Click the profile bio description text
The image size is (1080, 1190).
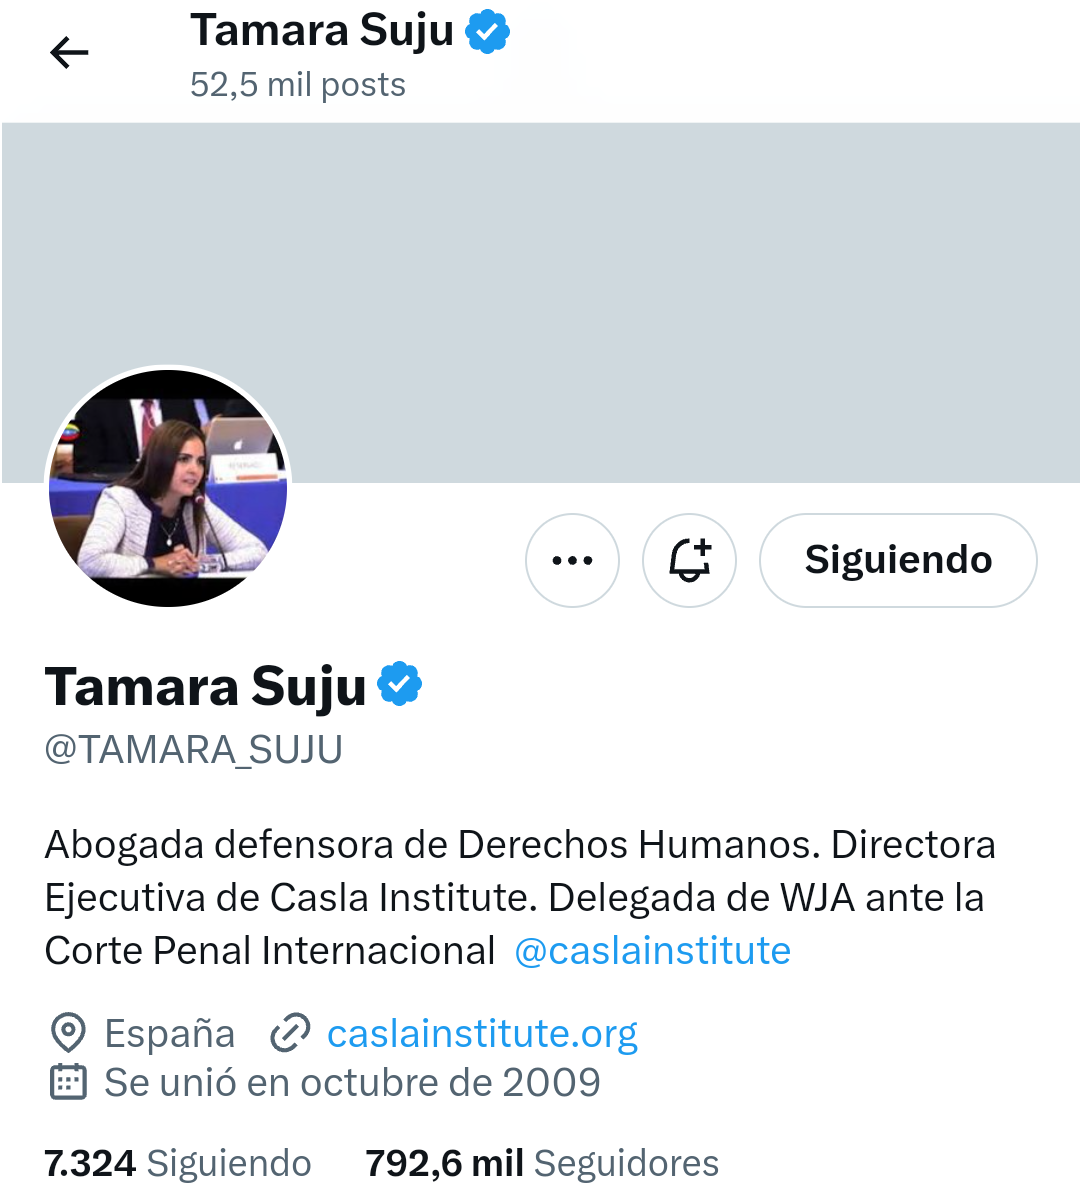coord(520,897)
